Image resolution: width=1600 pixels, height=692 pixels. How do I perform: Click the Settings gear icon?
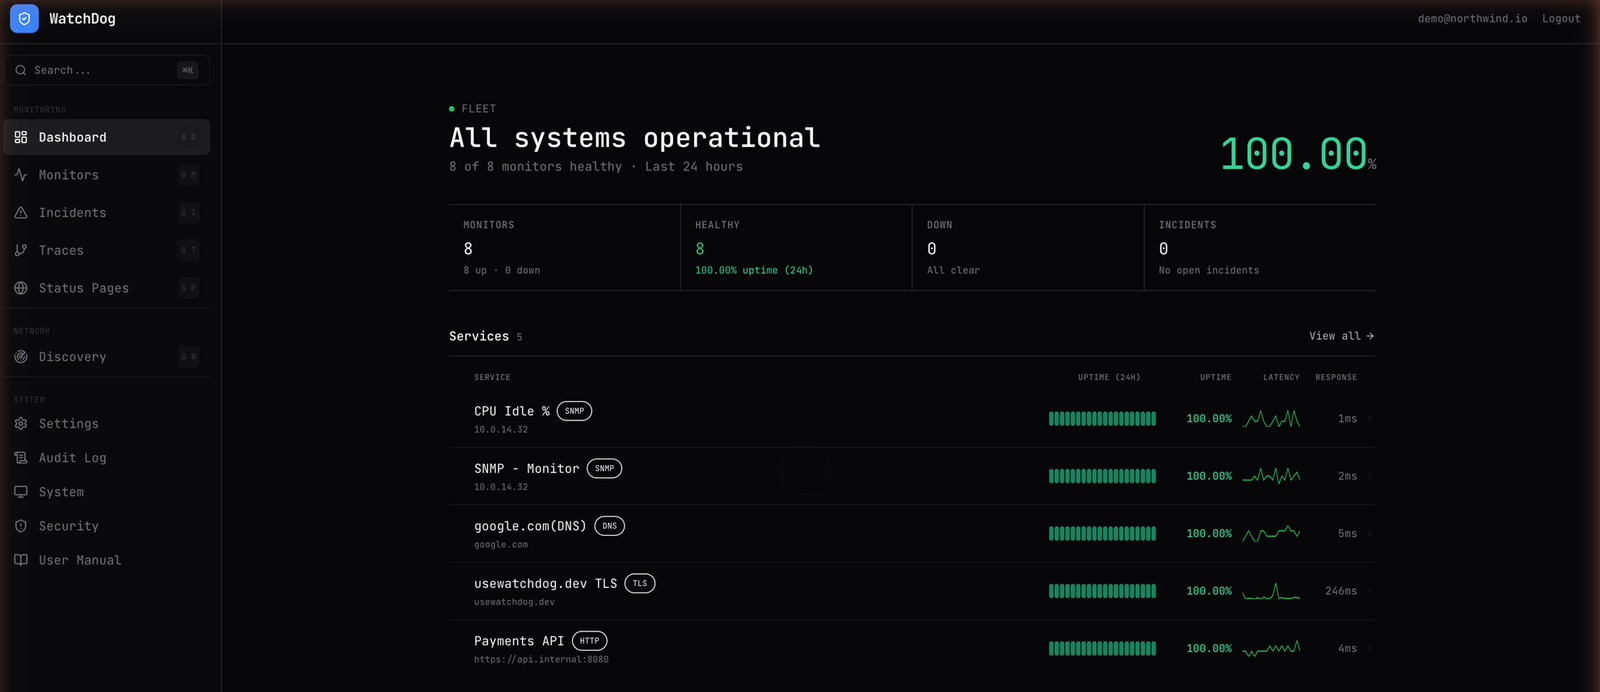tap(21, 424)
